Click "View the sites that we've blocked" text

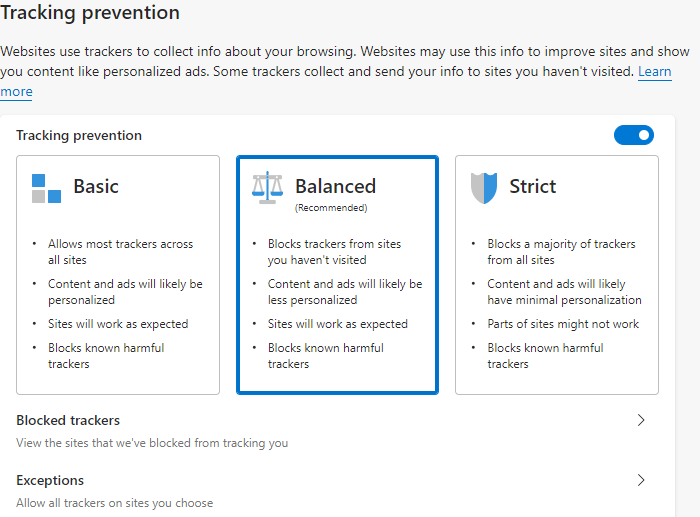coord(152,443)
